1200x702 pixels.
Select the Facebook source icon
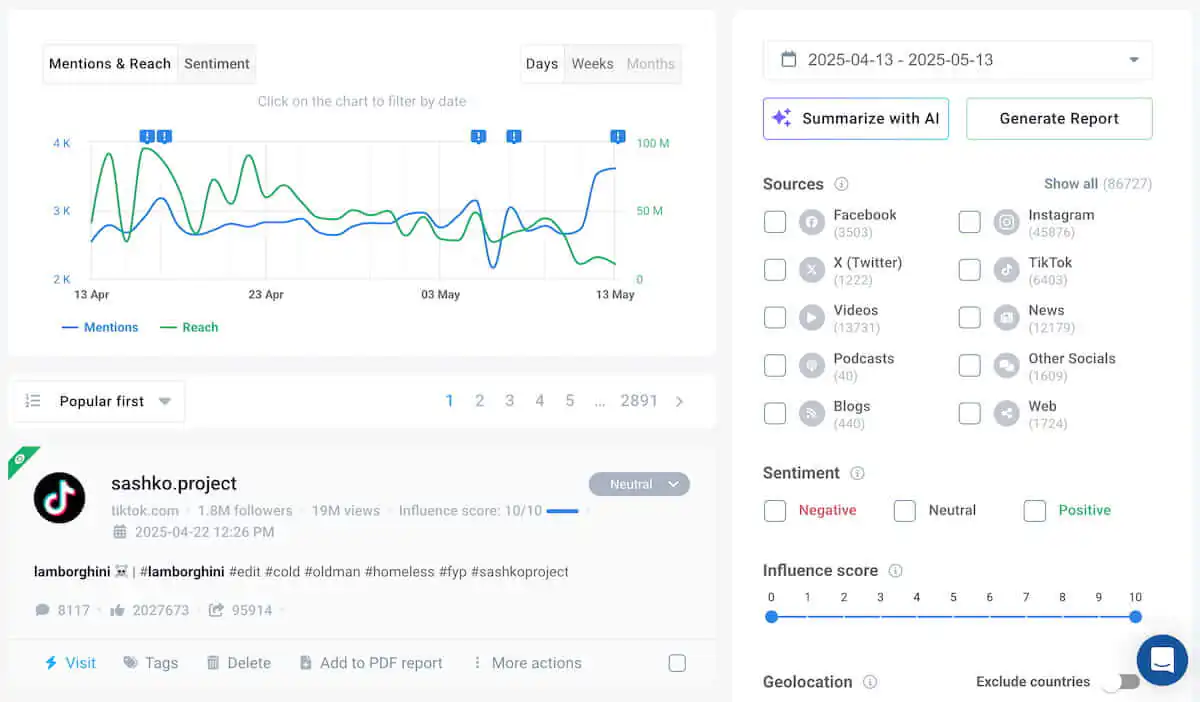click(x=811, y=221)
